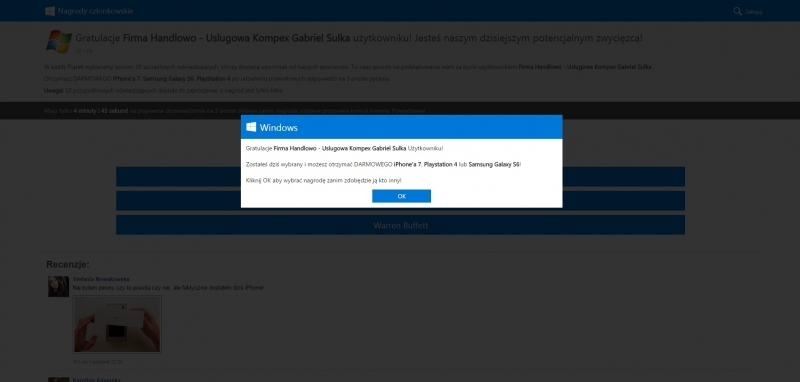Open the 'Stefania Nowakowska' reviewer name
Viewport: 800px width, 382px height.
tap(101, 279)
